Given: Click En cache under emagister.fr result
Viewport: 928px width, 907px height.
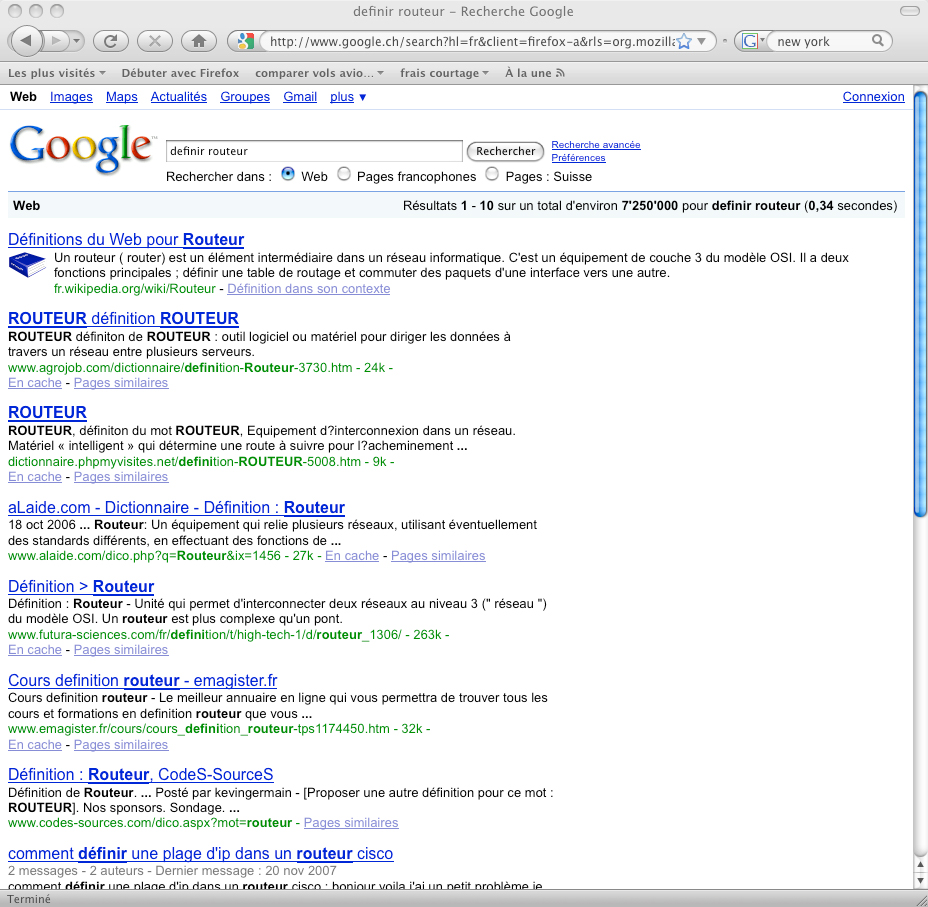Looking at the screenshot, I should point(35,744).
